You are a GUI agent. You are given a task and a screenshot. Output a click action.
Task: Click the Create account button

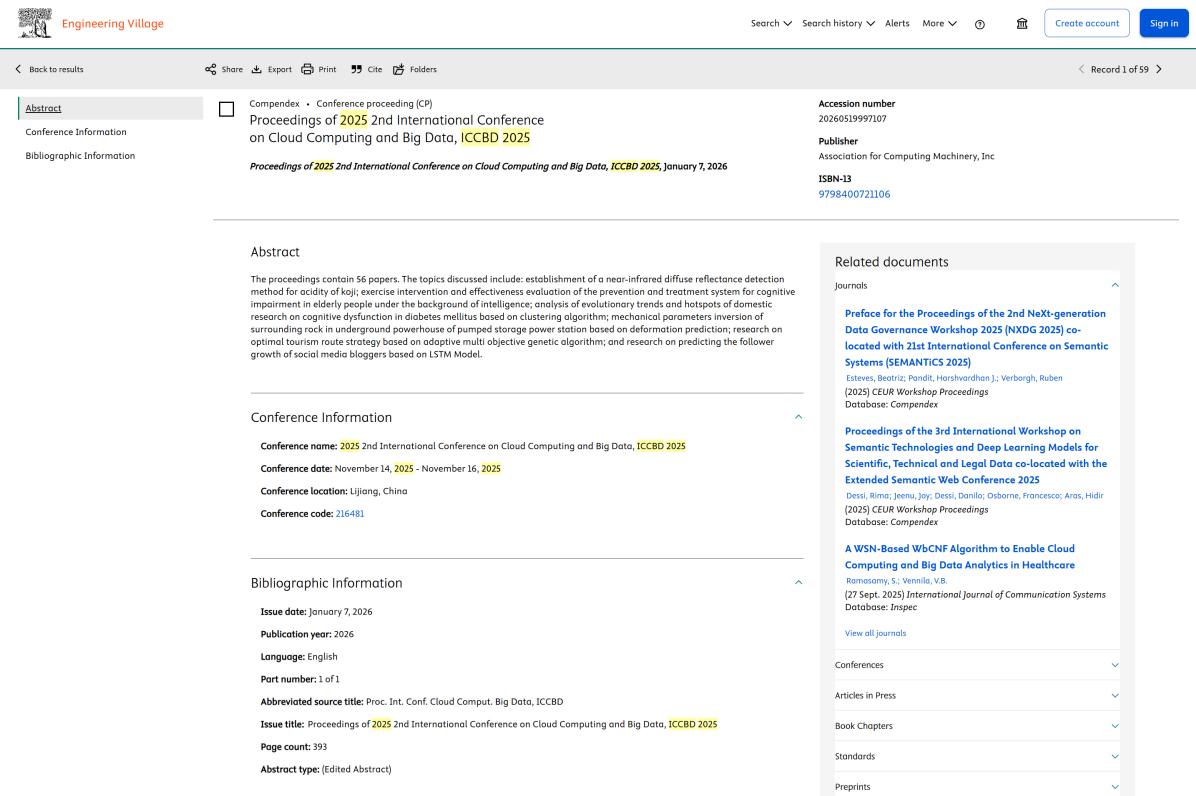click(1087, 23)
